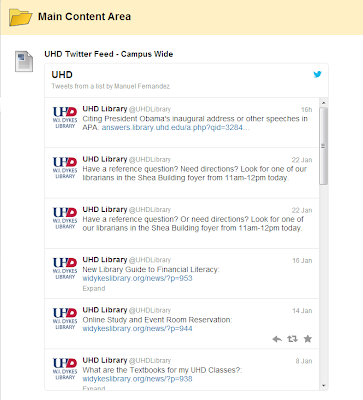Image resolution: width=363 pixels, height=400 pixels.
Task: Click the UHD Library avatar on the 14 Jan tweet
Action: 65,318
